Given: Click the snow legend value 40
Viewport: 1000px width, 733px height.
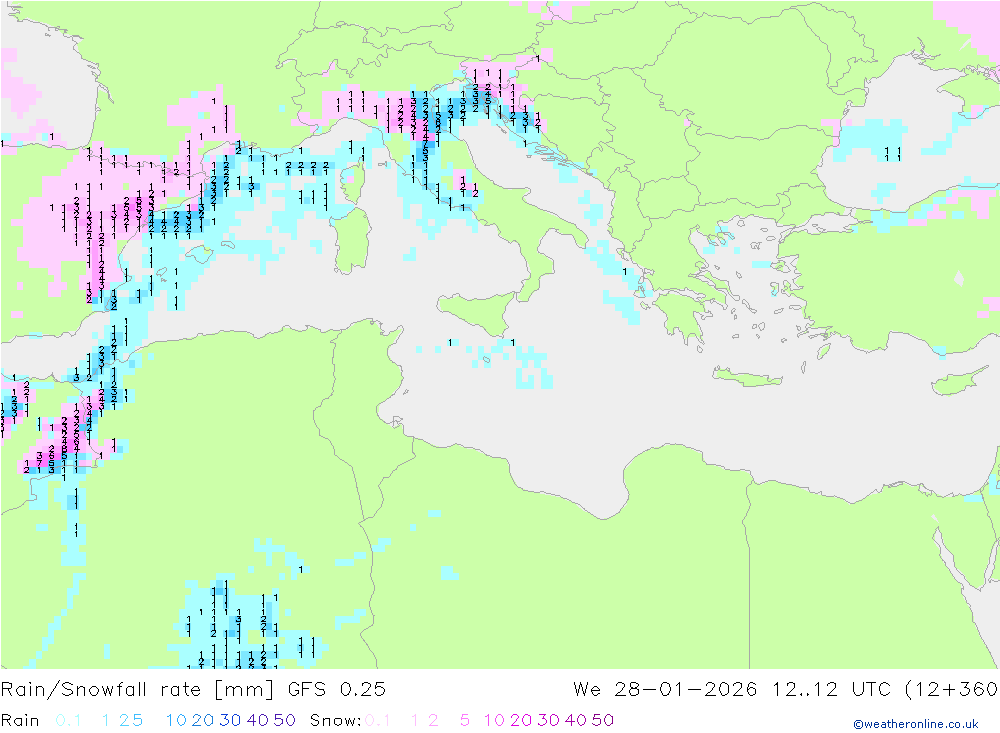Looking at the screenshot, I should 576,720.
